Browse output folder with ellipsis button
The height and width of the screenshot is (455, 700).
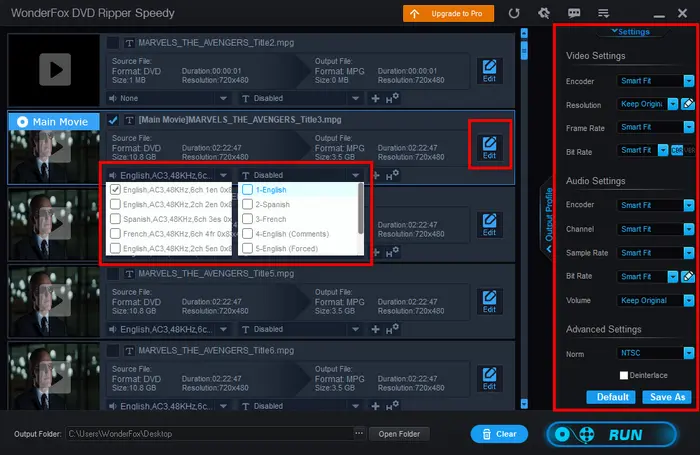coord(359,434)
